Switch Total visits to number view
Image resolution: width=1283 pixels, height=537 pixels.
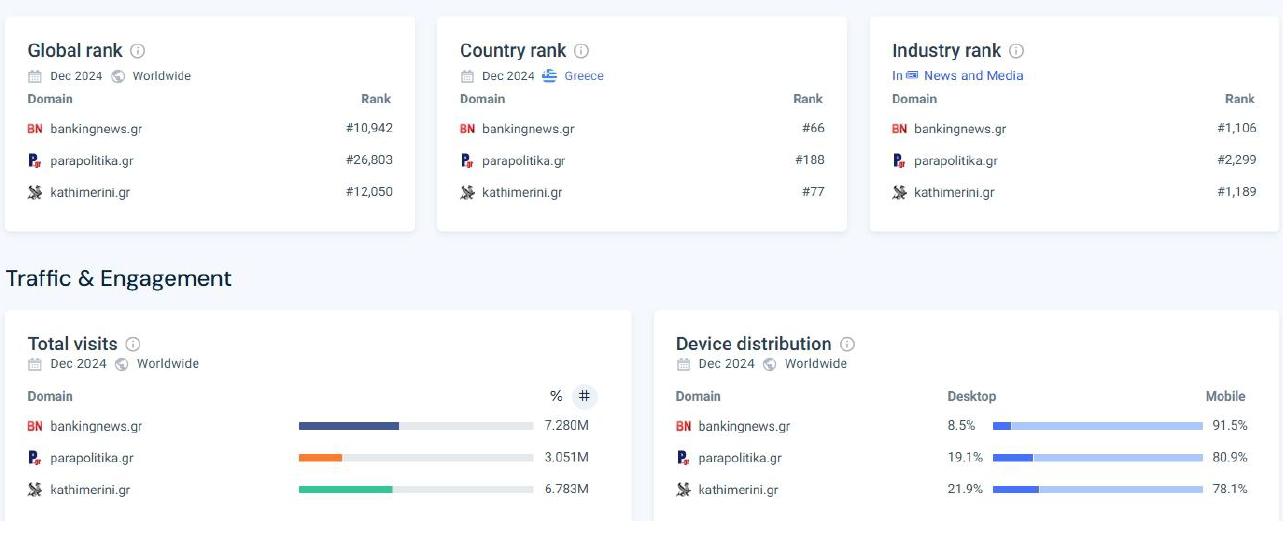[x=585, y=396]
